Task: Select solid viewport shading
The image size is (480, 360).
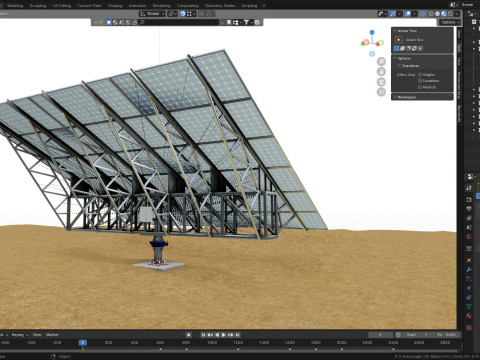Action: coord(437,14)
